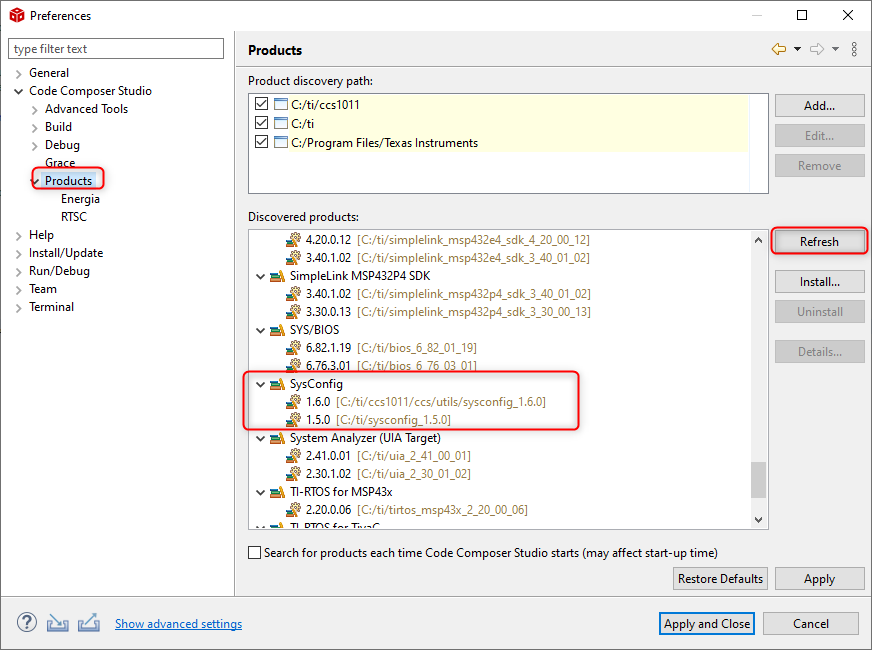Expand the General preferences category
Viewport: 872px width, 650px height.
(19, 73)
